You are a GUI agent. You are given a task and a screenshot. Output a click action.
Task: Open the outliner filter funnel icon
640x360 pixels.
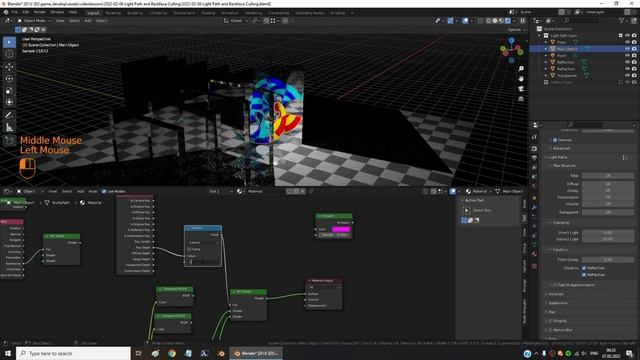coord(622,20)
